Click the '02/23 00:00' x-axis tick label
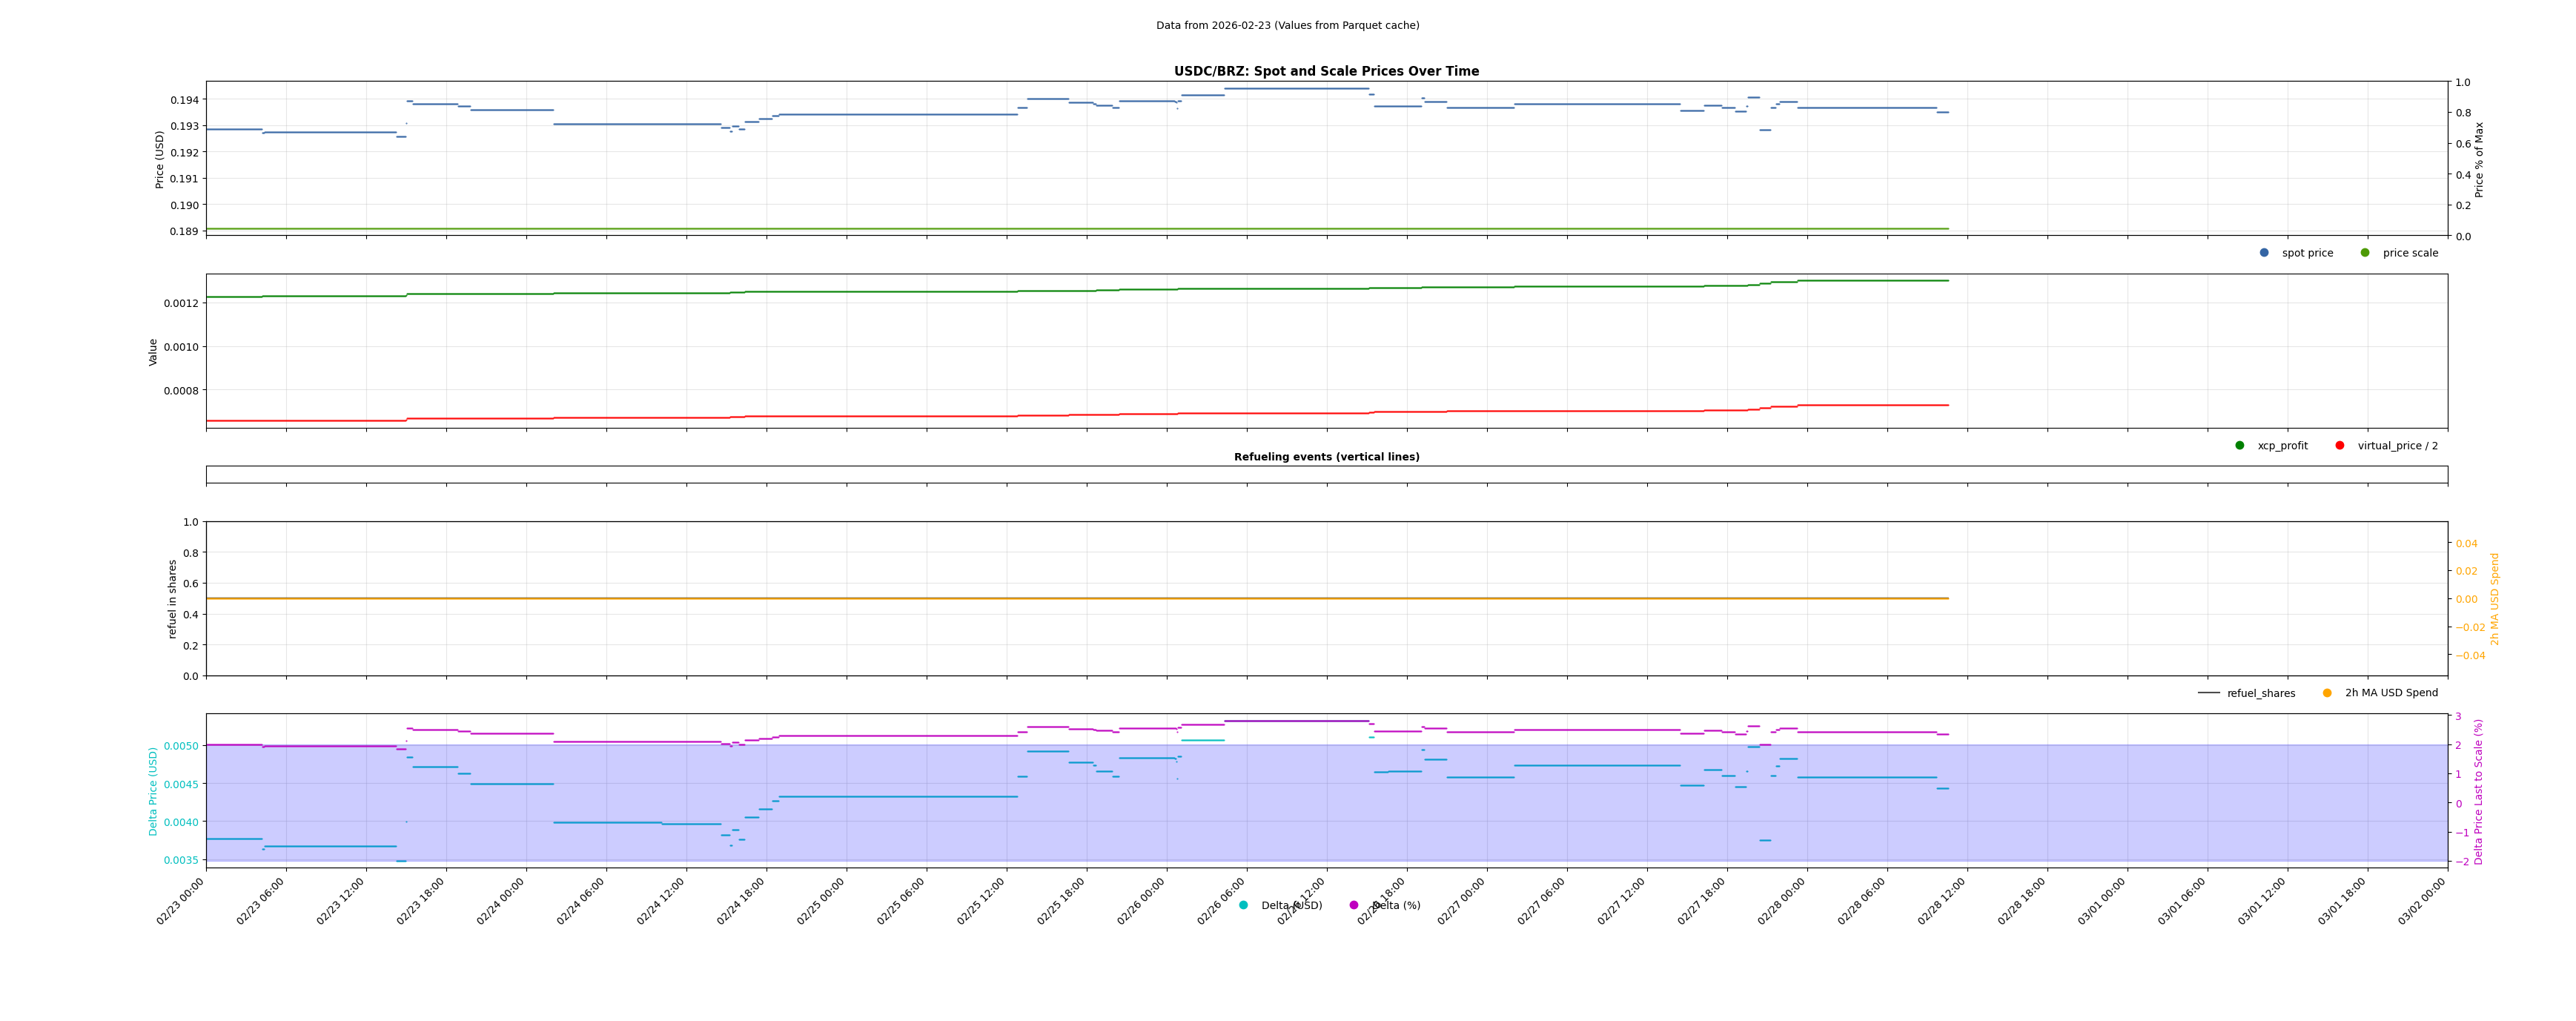The height and width of the screenshot is (1021, 2576). [181, 901]
